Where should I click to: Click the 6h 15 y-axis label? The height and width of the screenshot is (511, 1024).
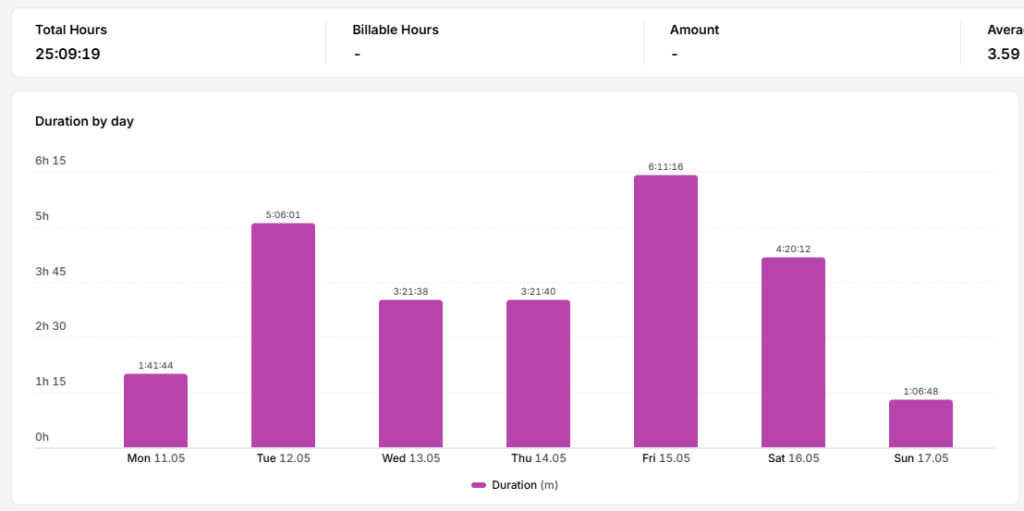51,161
